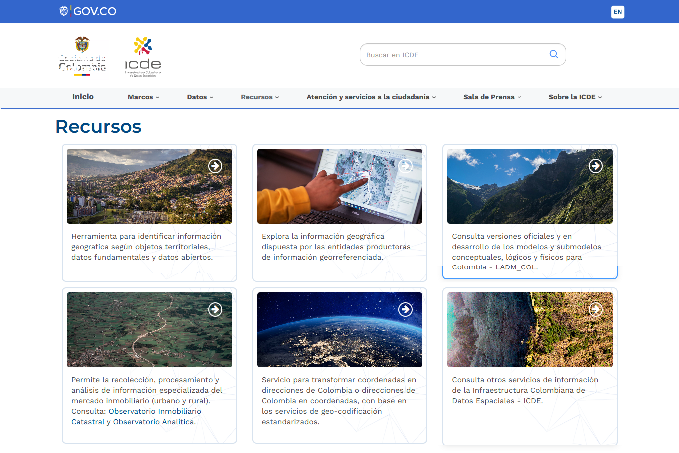Click the ICDE logo
The width and height of the screenshot is (679, 453).
pos(142,56)
